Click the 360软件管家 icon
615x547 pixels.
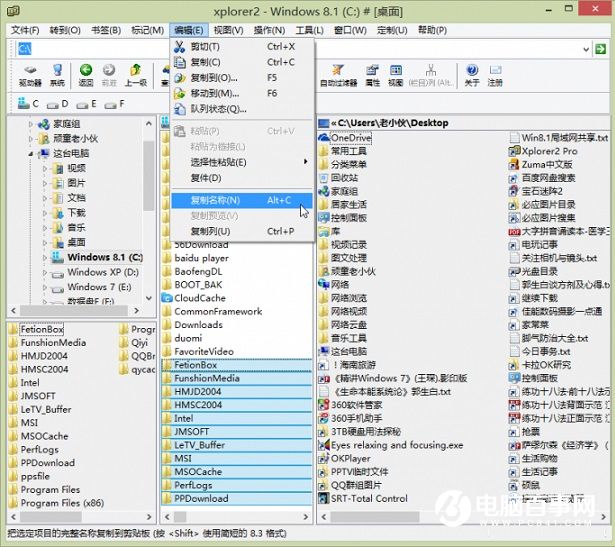click(324, 405)
